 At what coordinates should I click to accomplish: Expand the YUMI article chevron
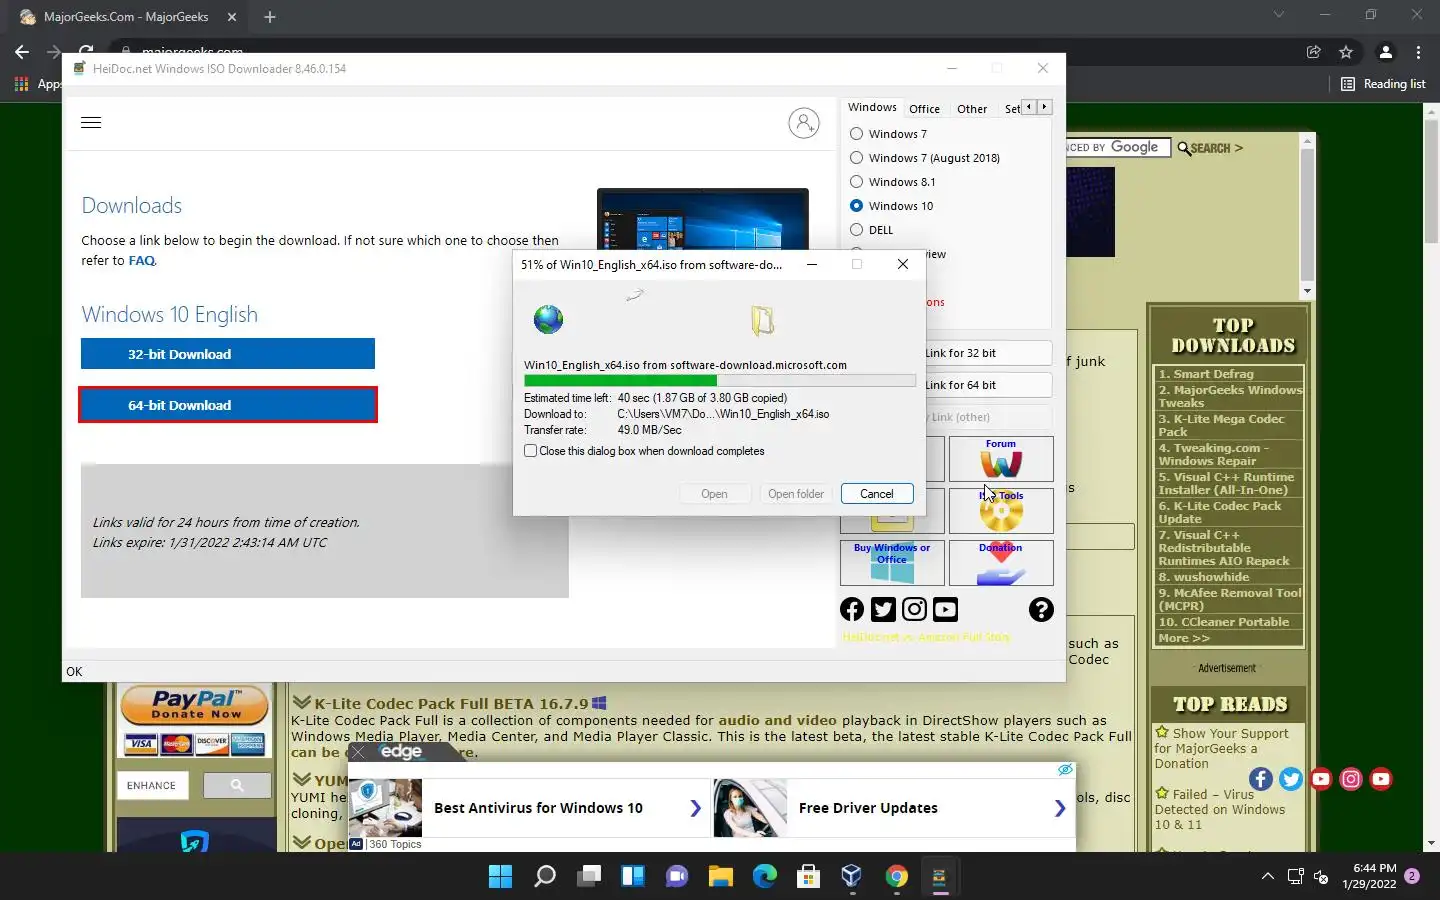coord(301,779)
